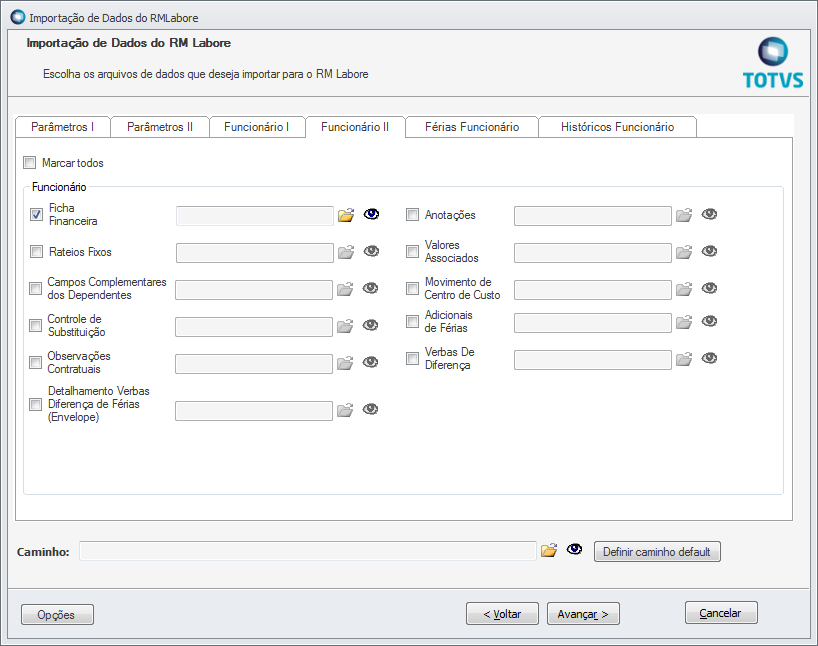Click eye icon beside Anotações

coord(709,214)
